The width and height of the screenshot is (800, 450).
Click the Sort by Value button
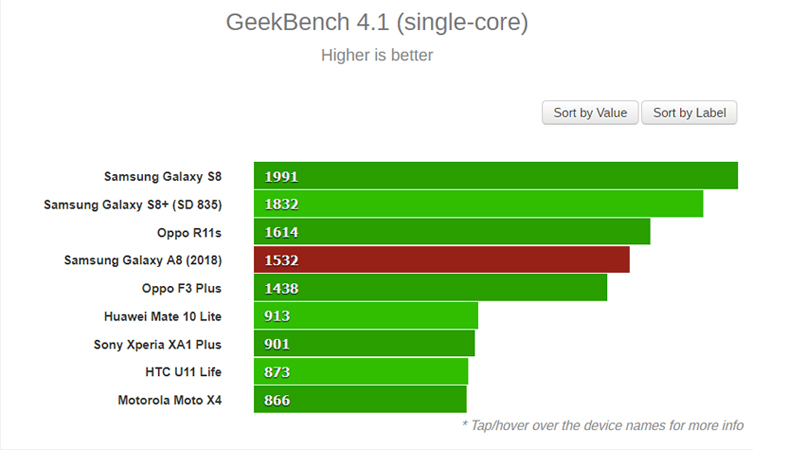pyautogui.click(x=590, y=113)
